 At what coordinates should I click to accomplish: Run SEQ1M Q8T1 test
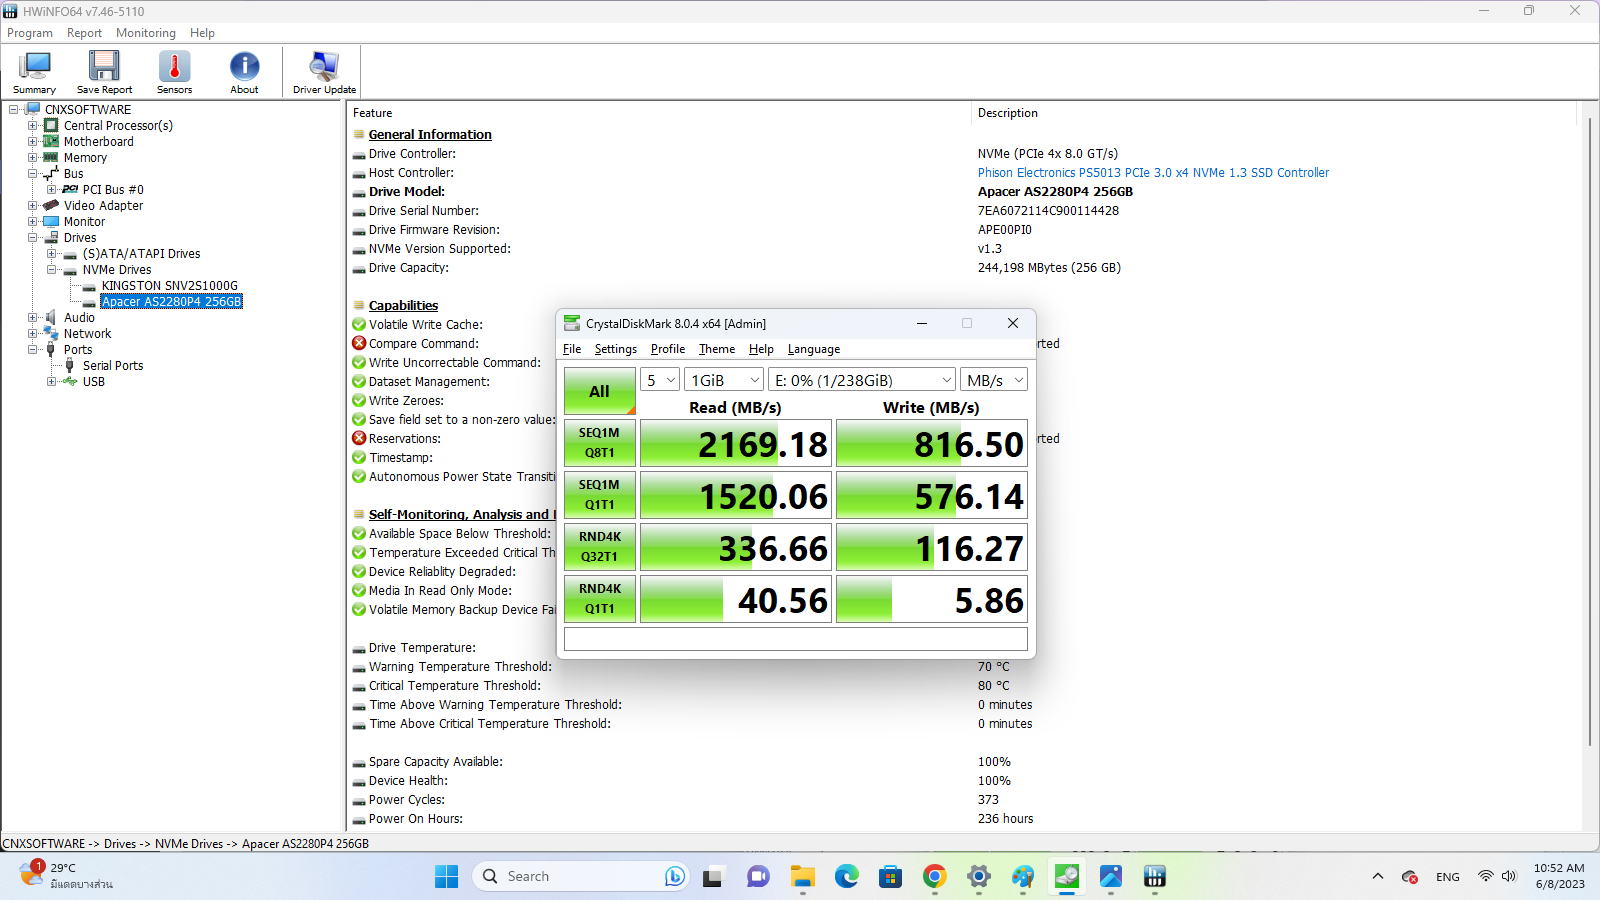coord(599,443)
